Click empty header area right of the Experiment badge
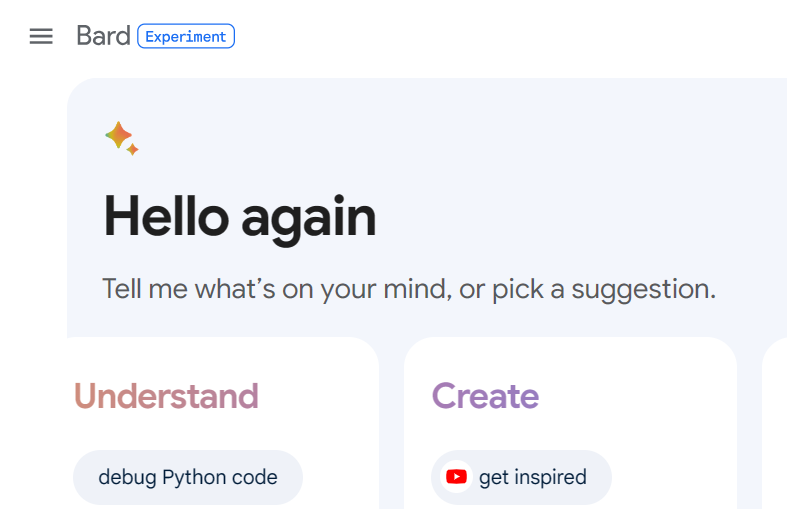Image resolution: width=787 pixels, height=509 pixels. pos(502,36)
